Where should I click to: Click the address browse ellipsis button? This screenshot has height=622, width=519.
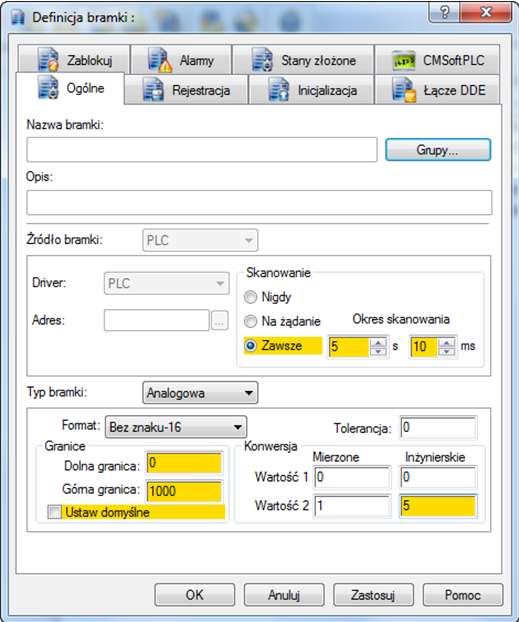coord(219,320)
